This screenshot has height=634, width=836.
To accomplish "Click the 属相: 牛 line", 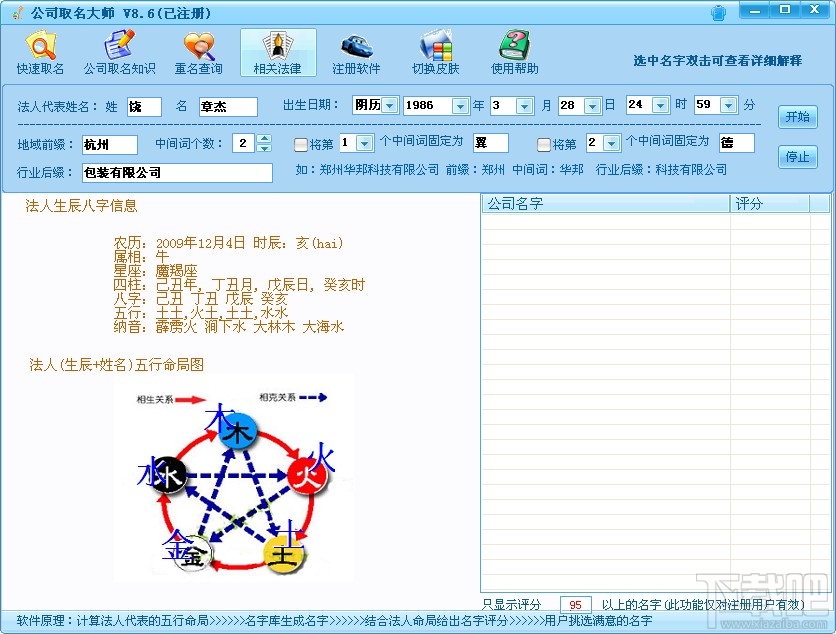I will click(x=141, y=257).
